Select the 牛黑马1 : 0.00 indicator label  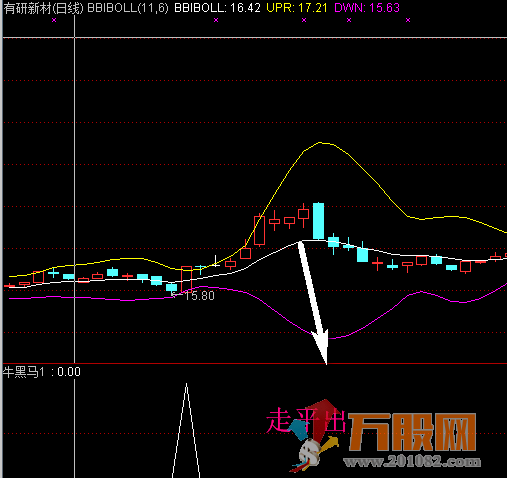[42, 372]
